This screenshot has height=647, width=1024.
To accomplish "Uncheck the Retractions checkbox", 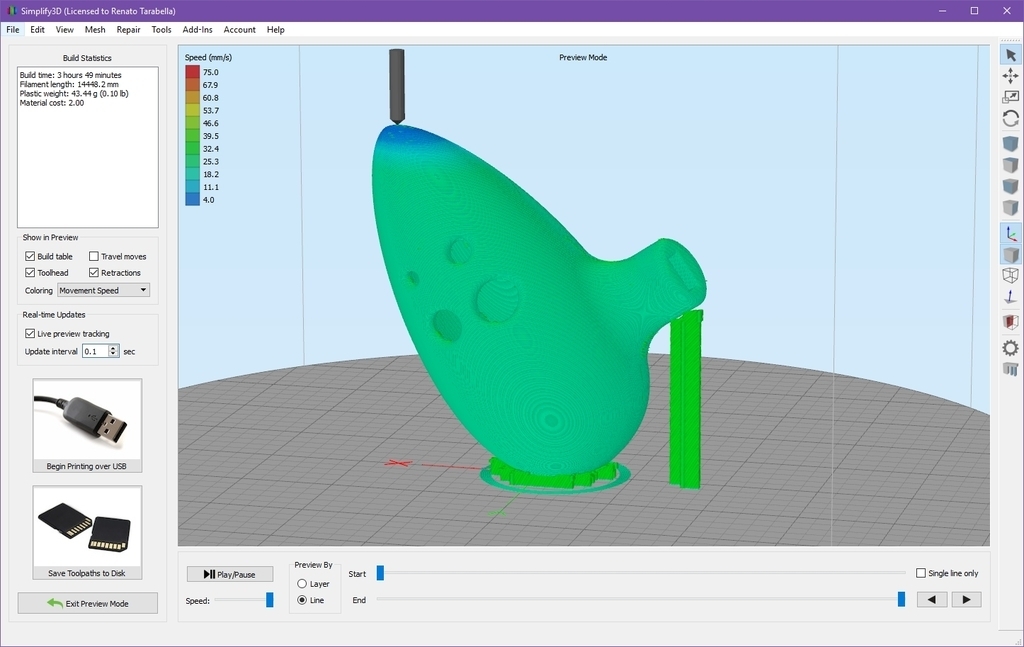I will [x=94, y=273].
